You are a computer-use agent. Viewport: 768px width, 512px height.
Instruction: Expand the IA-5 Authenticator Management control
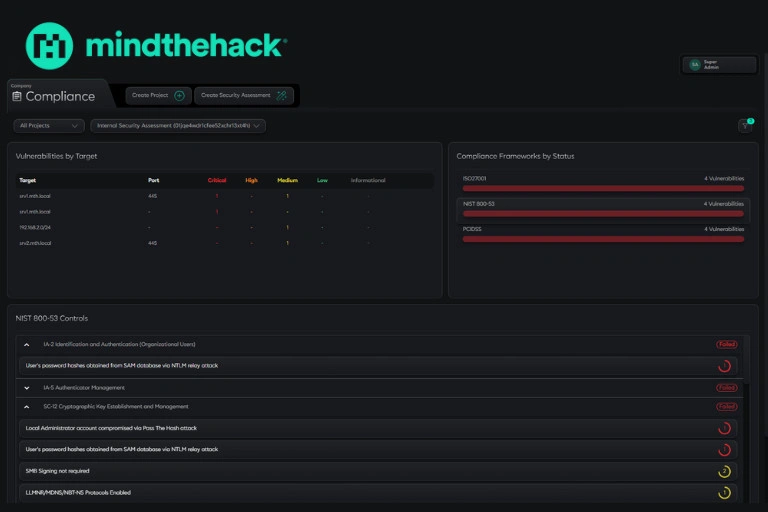coord(26,387)
